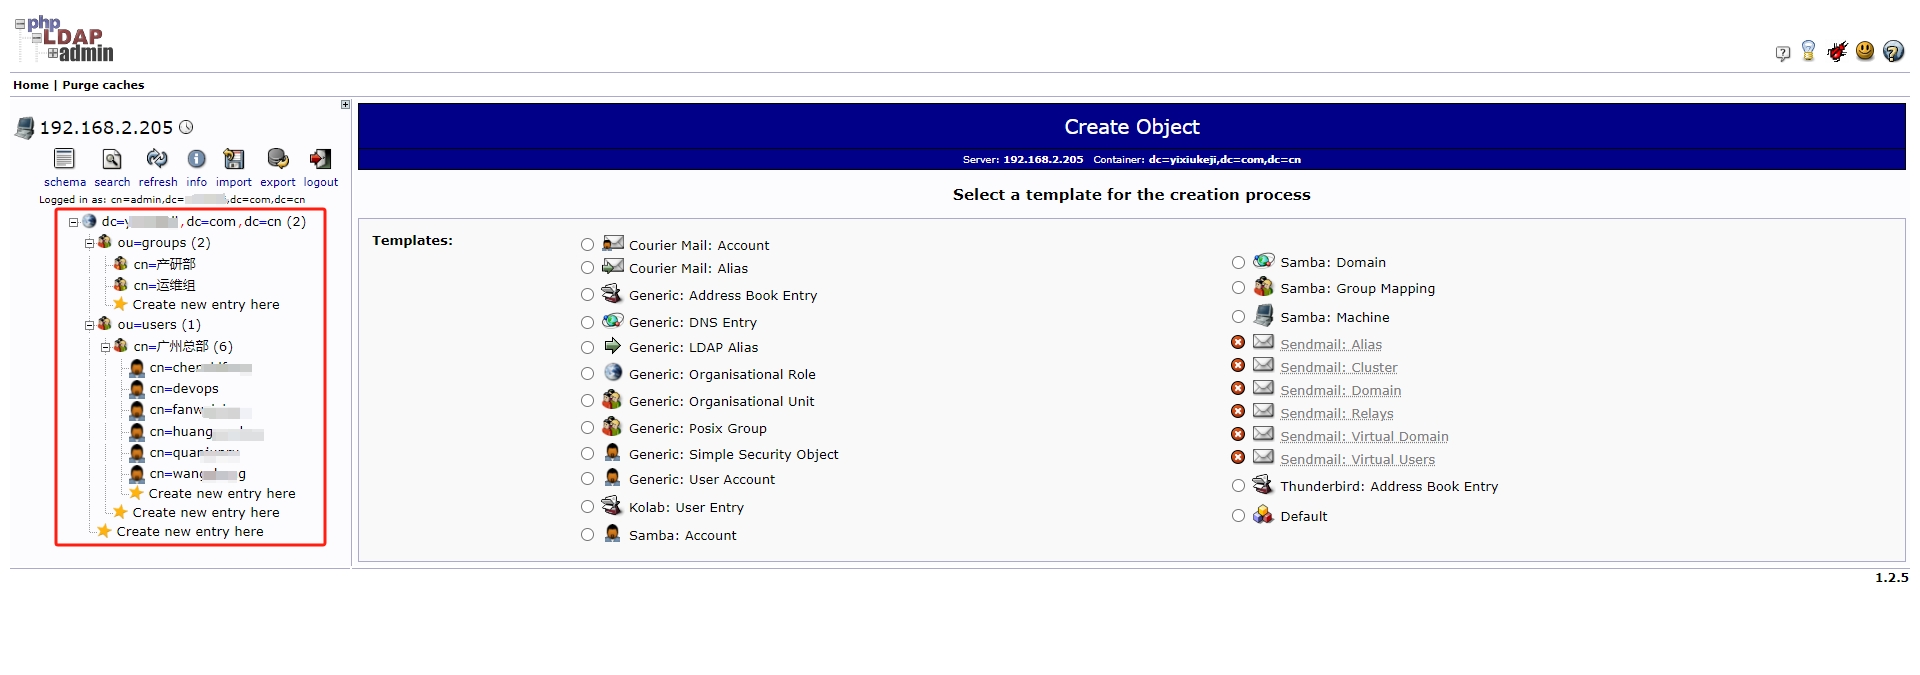Viewport: 1920px width, 675px height.
Task: Open the cn=devops user entry
Action: 184,389
